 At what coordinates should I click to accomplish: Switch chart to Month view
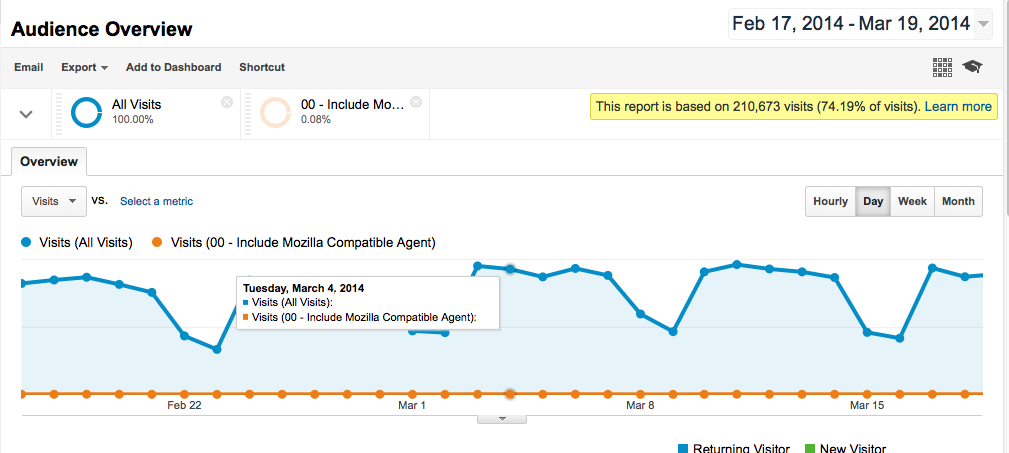(958, 201)
